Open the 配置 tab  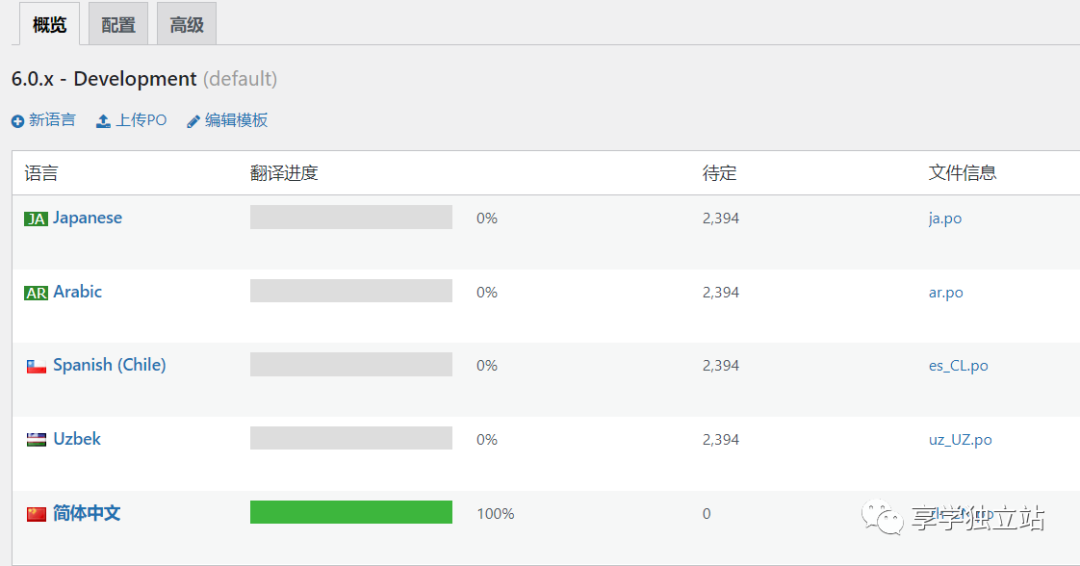pos(118,25)
